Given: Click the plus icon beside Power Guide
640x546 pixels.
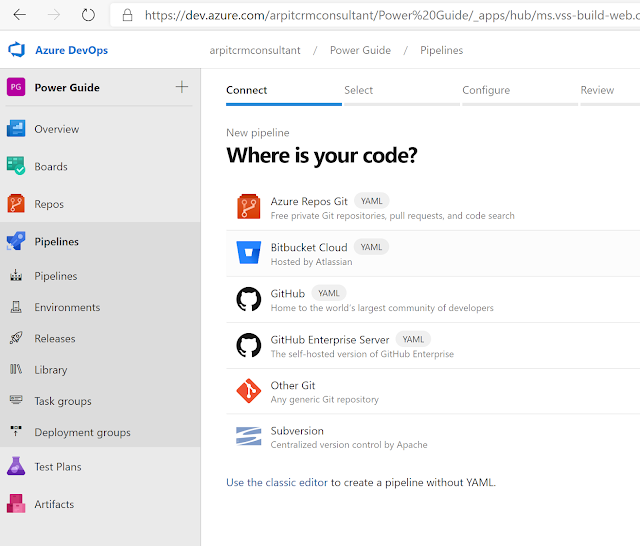Looking at the screenshot, I should (182, 87).
